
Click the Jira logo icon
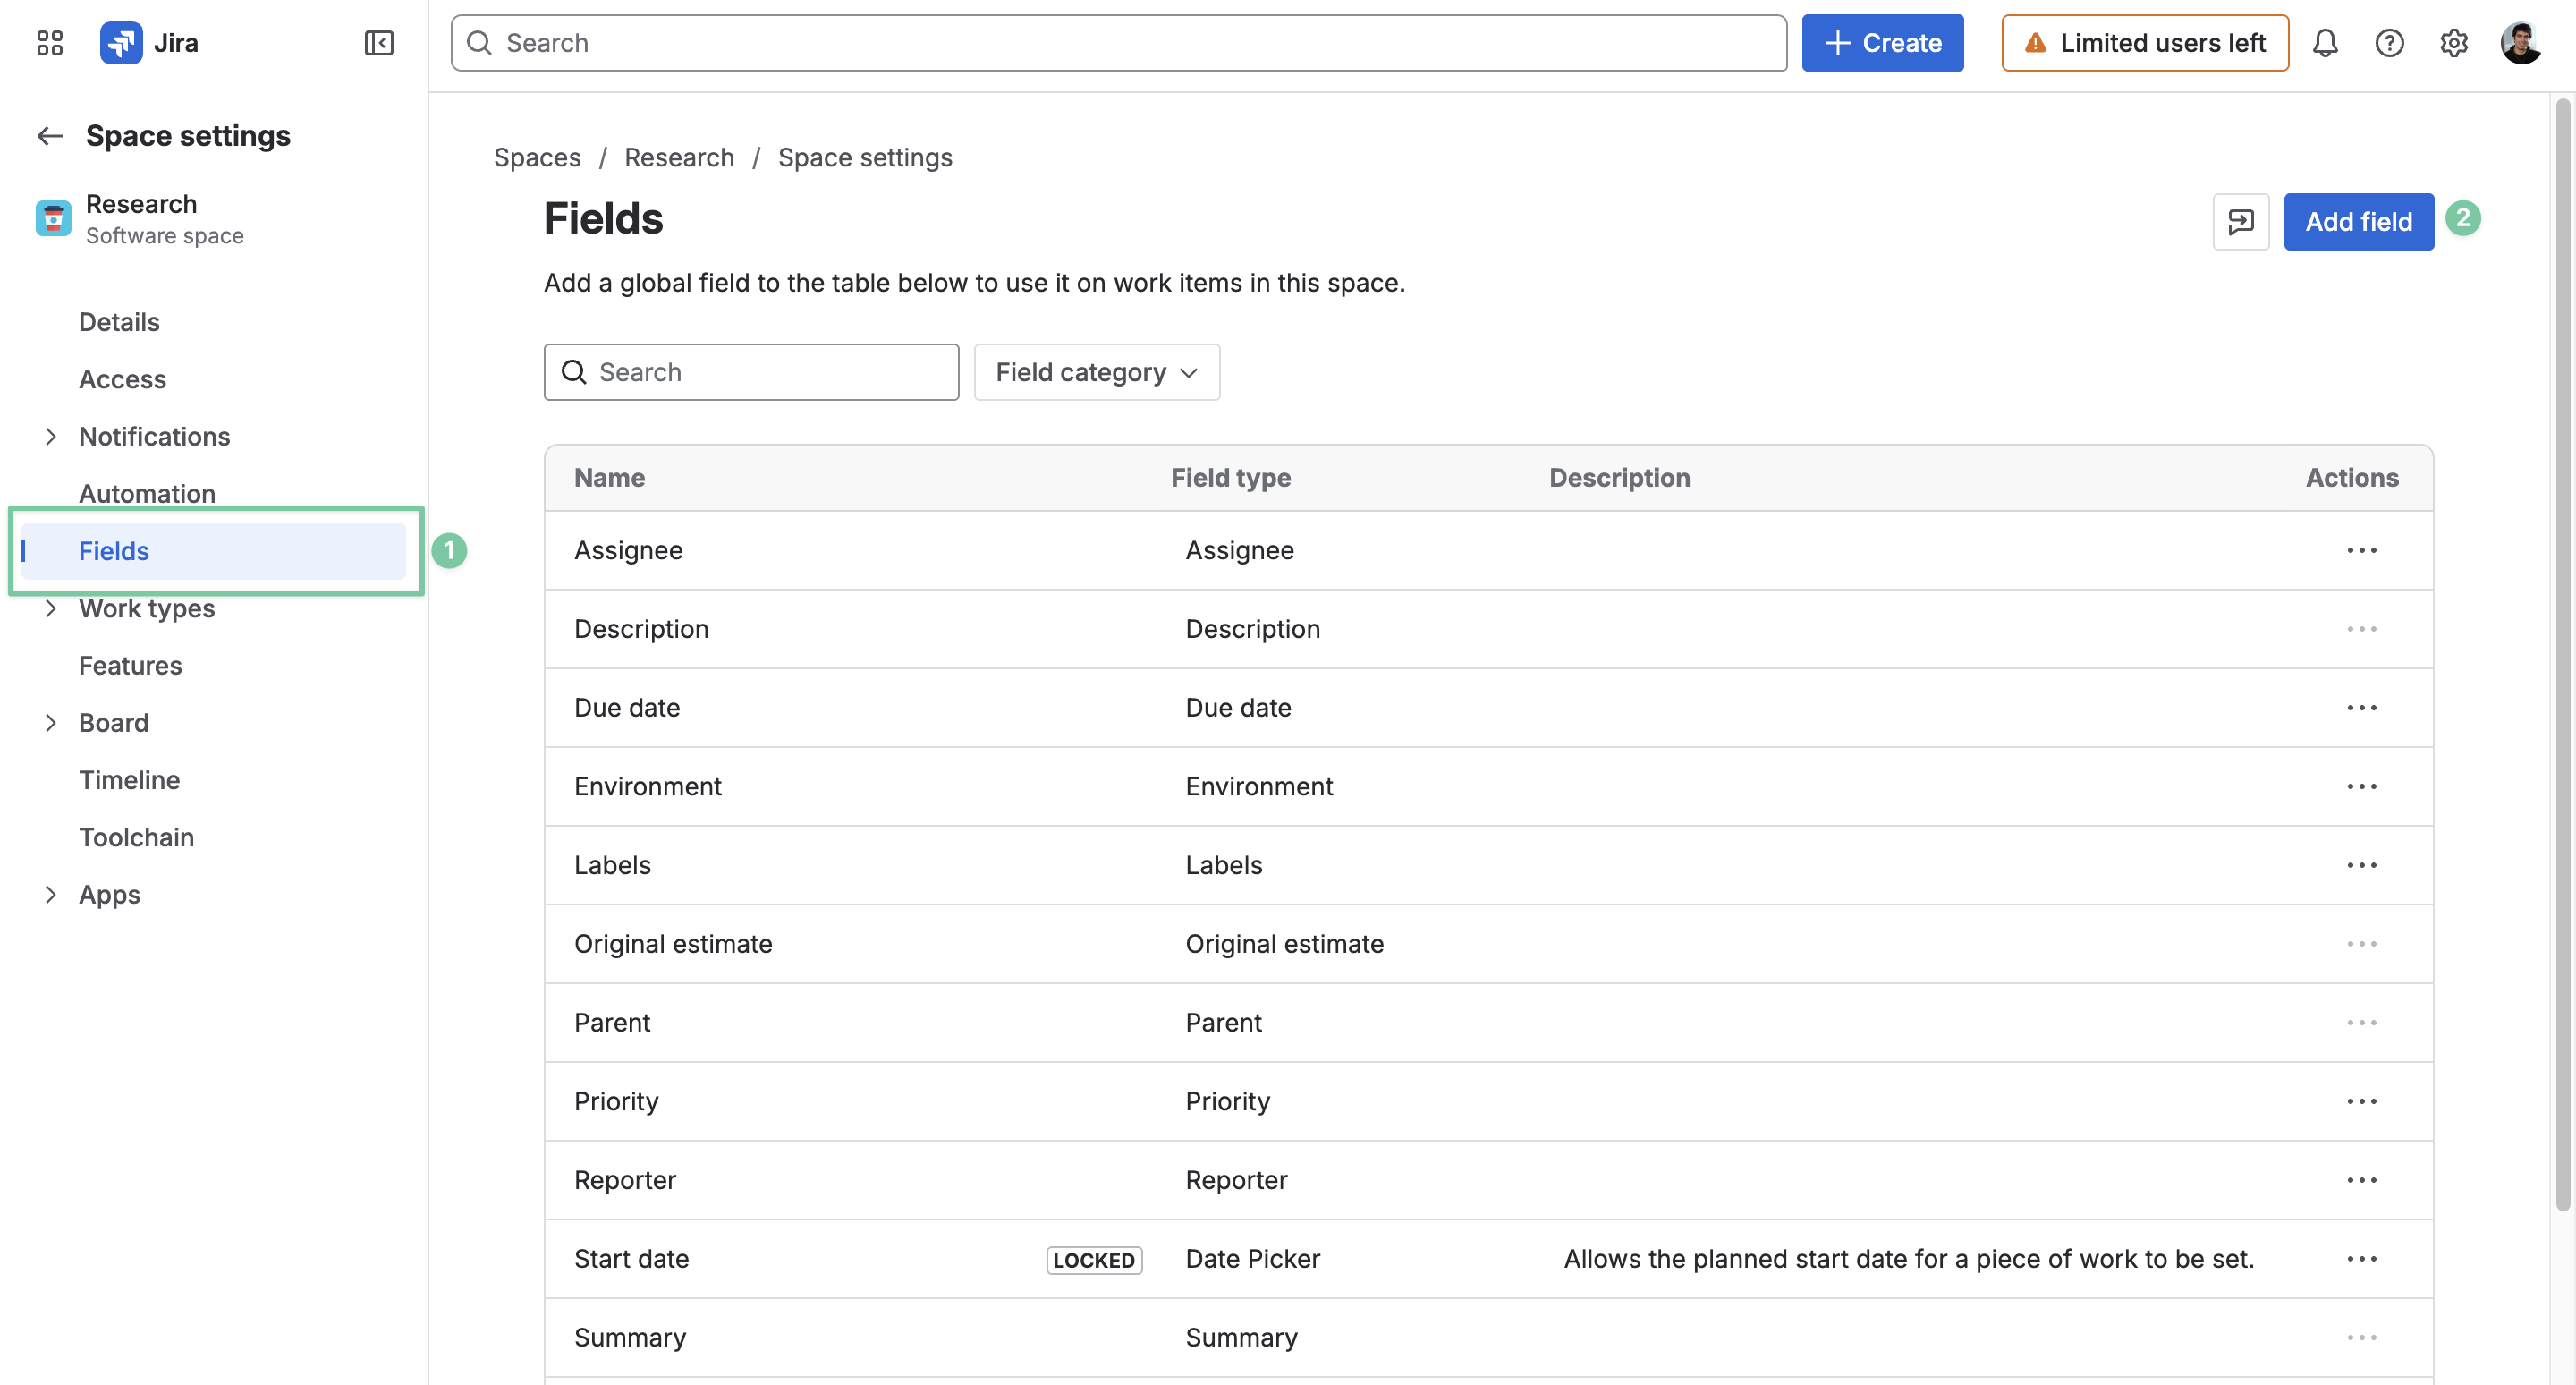121,43
